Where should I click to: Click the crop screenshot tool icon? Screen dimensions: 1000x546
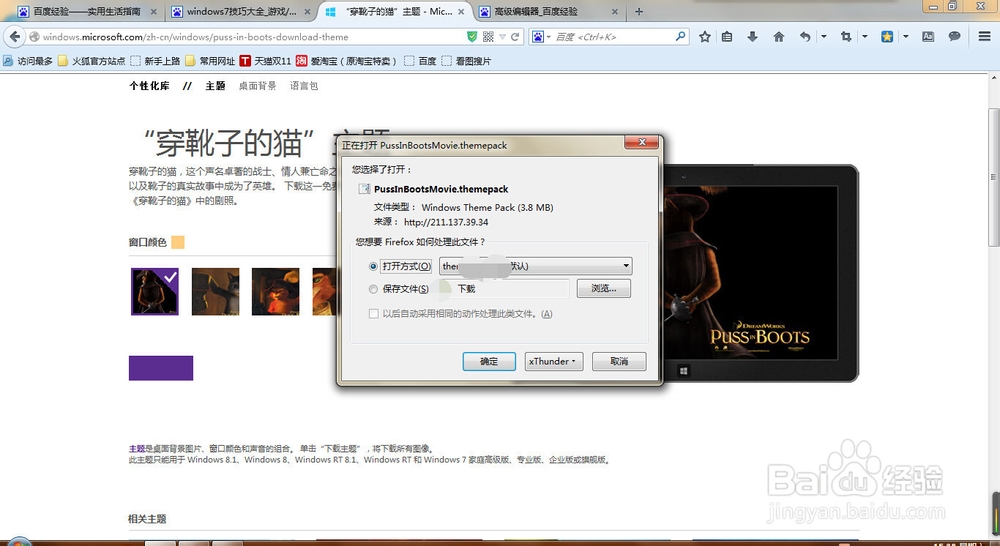click(846, 37)
